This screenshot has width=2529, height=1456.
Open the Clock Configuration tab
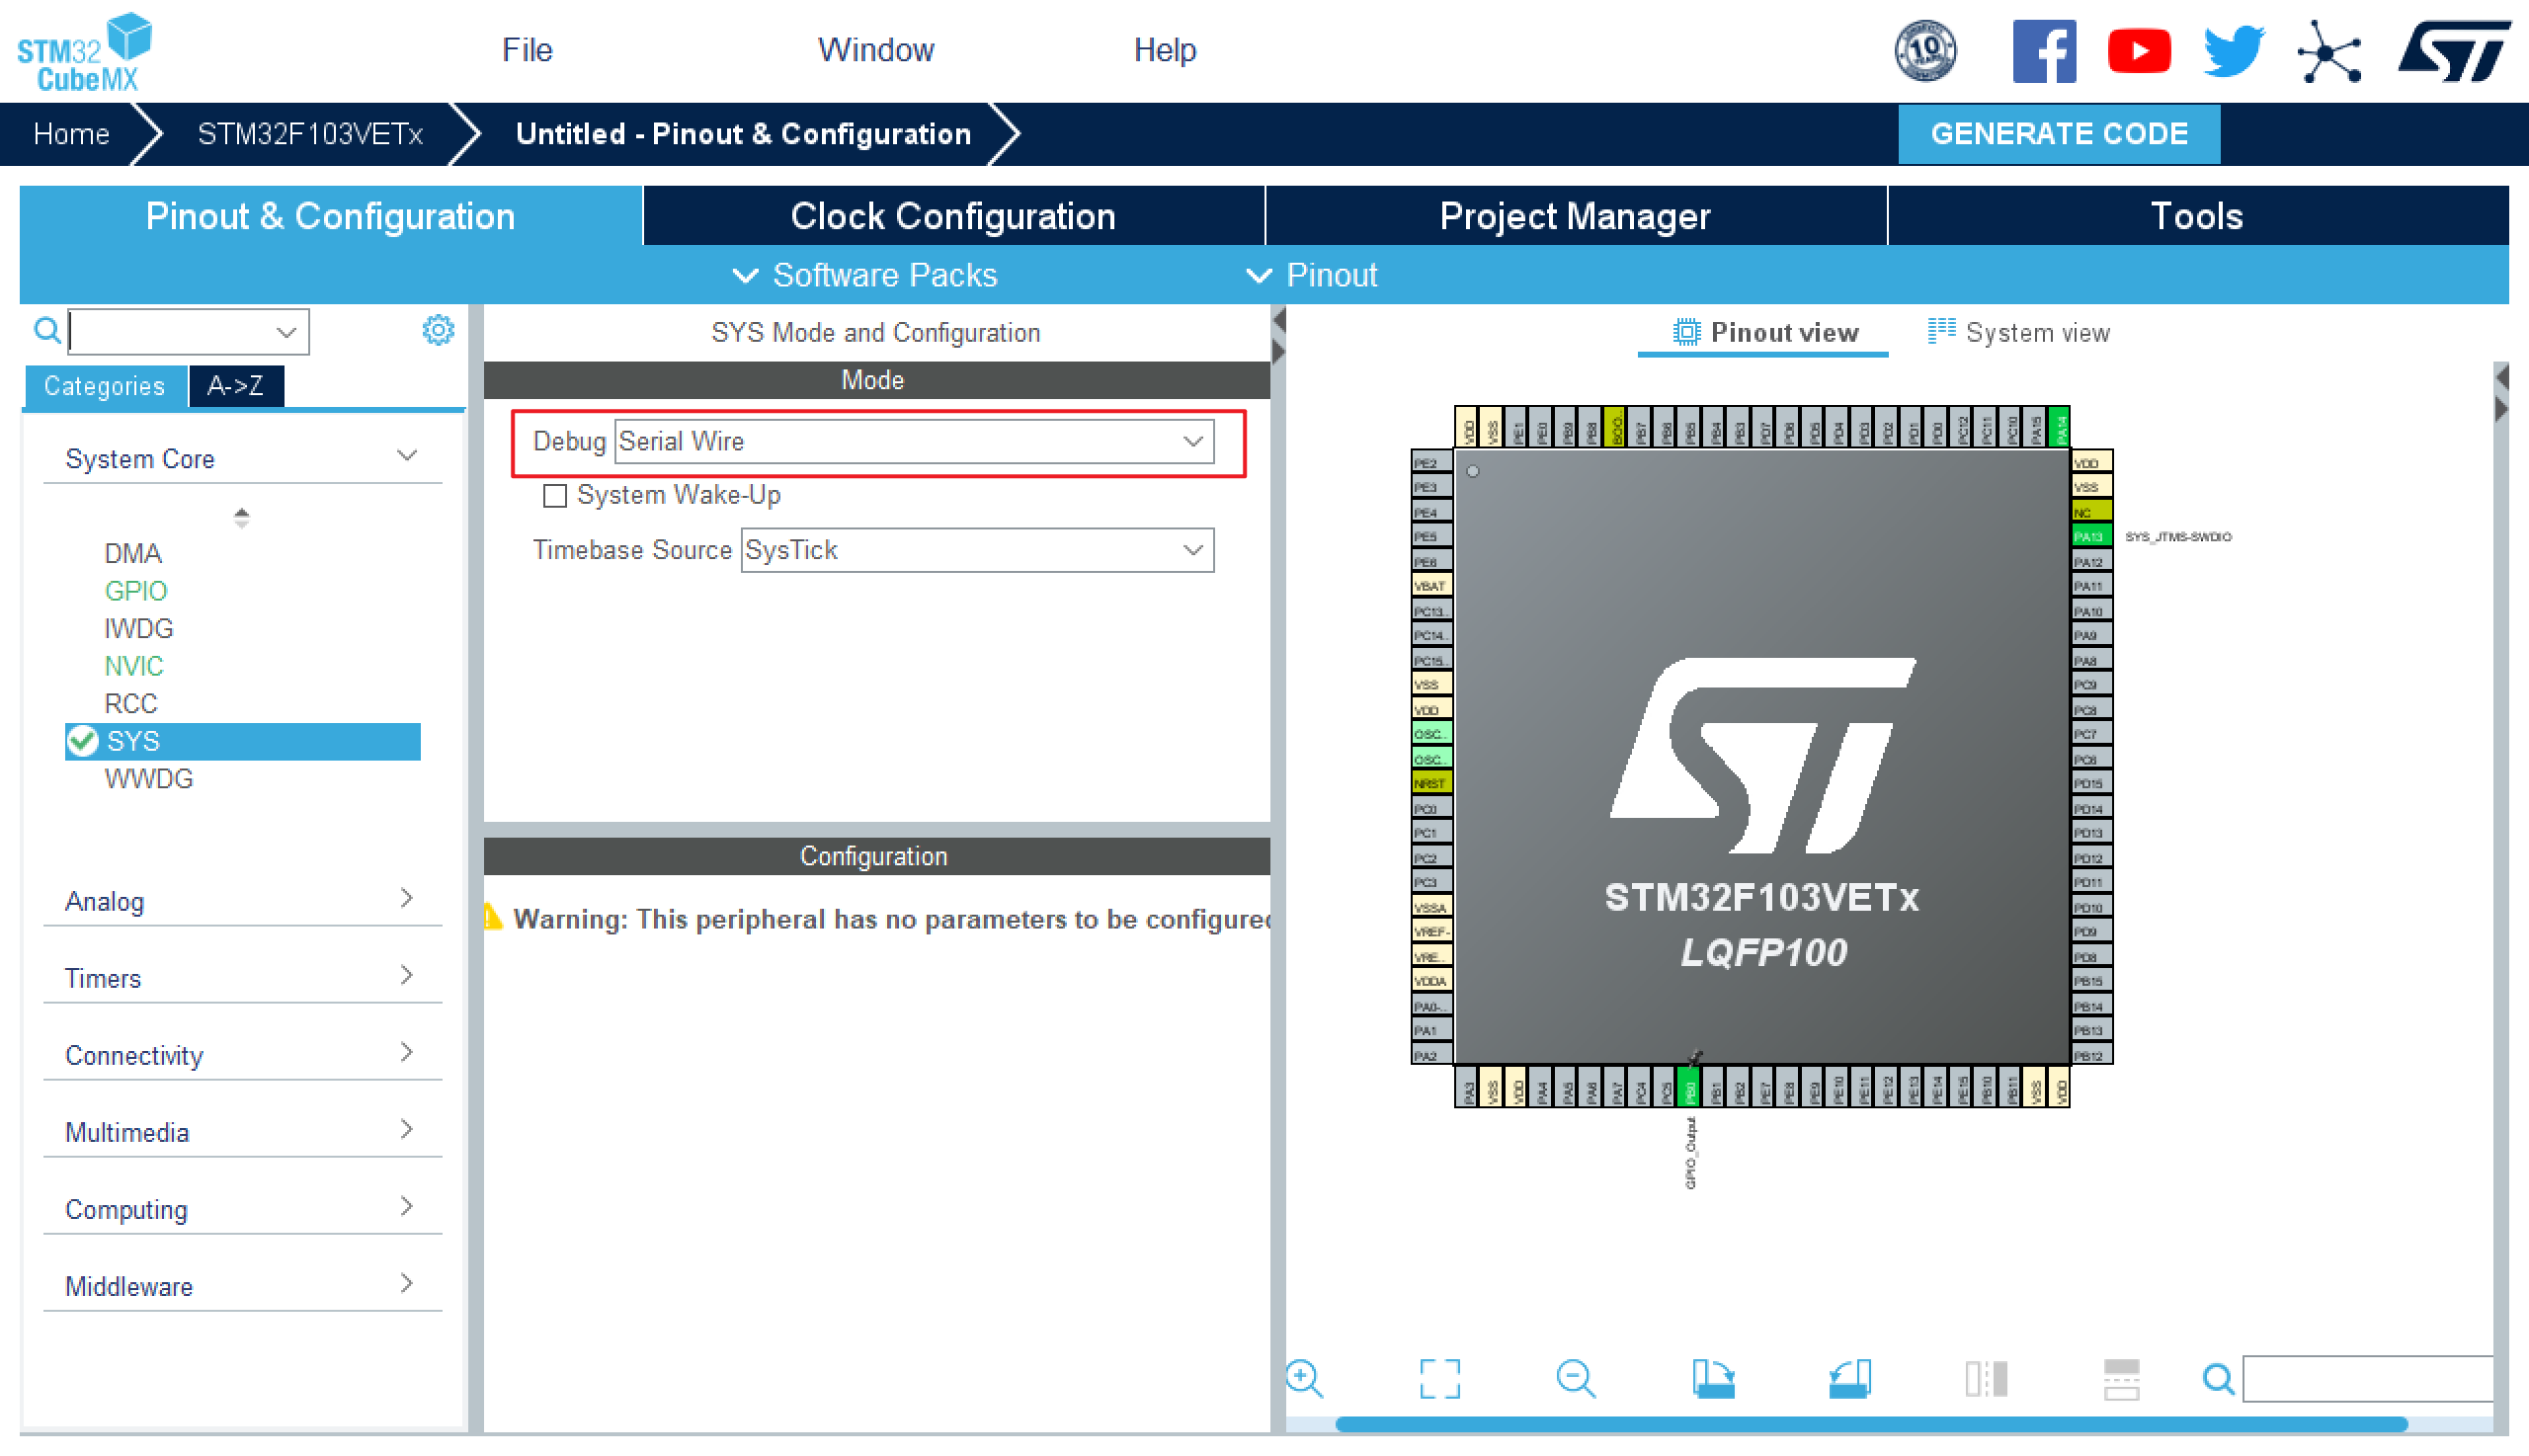(x=953, y=215)
